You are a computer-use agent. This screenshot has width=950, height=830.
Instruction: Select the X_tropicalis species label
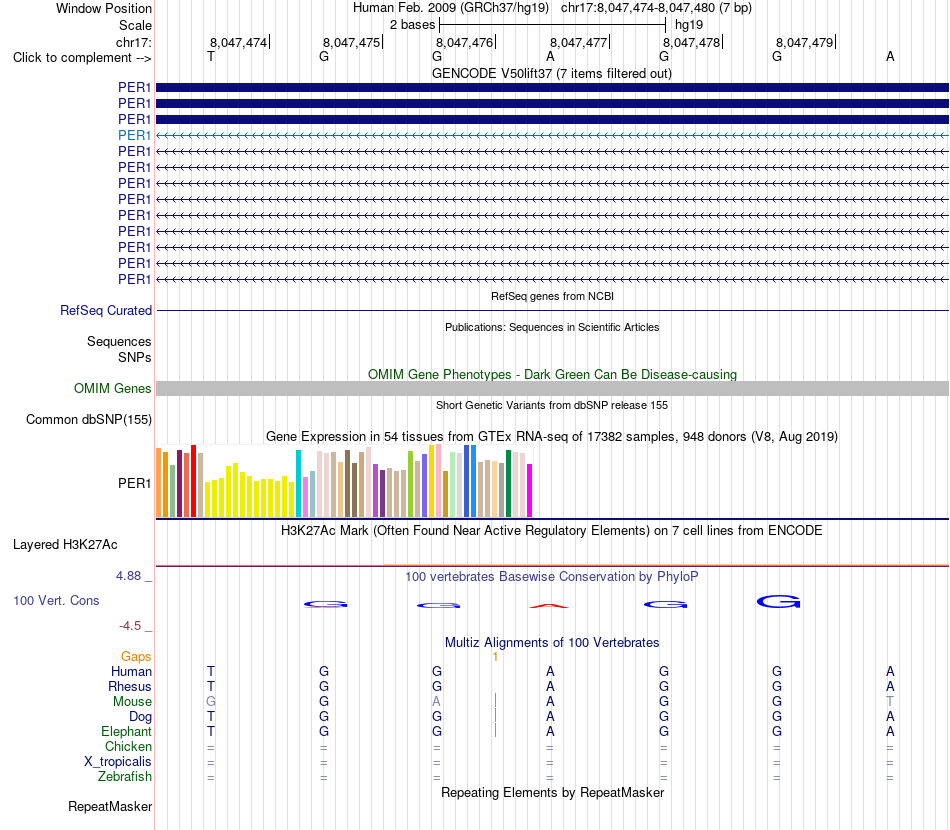[118, 762]
